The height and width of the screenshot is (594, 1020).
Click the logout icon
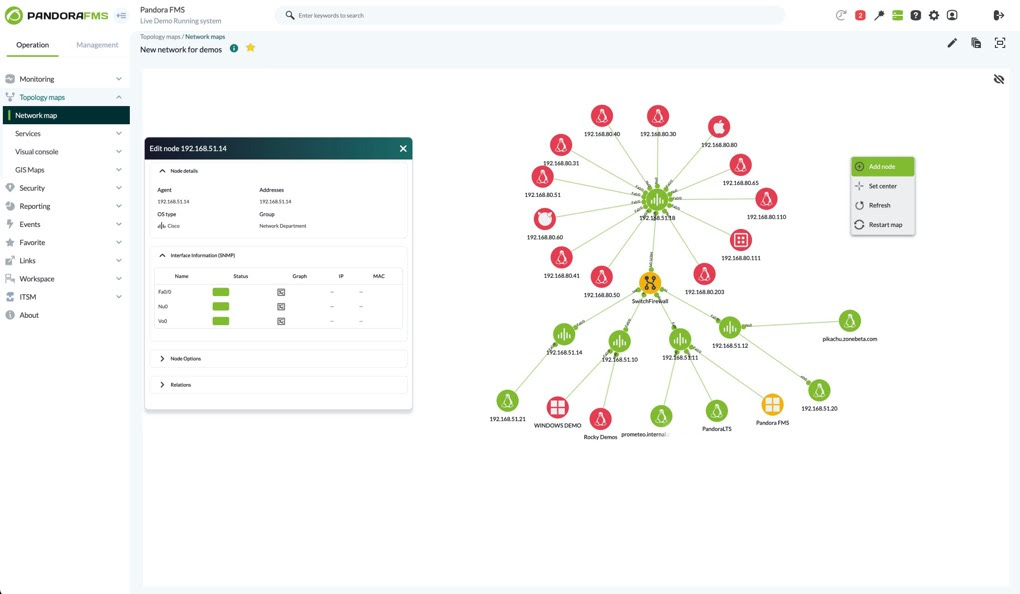(x=998, y=15)
